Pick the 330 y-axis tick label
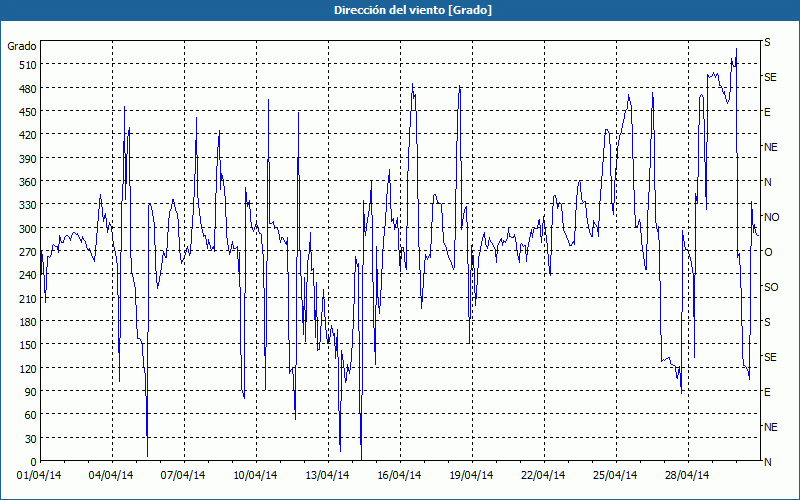Image resolution: width=800 pixels, height=500 pixels. click(x=28, y=205)
